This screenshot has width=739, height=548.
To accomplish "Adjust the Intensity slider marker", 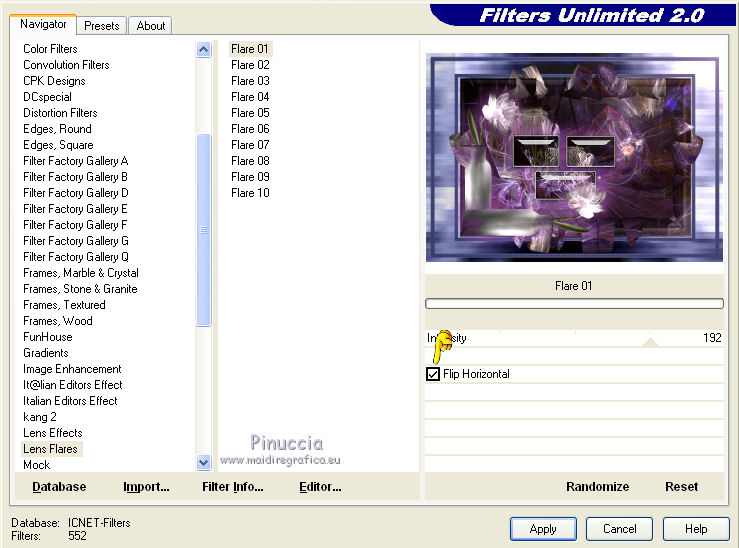I will tap(650, 342).
